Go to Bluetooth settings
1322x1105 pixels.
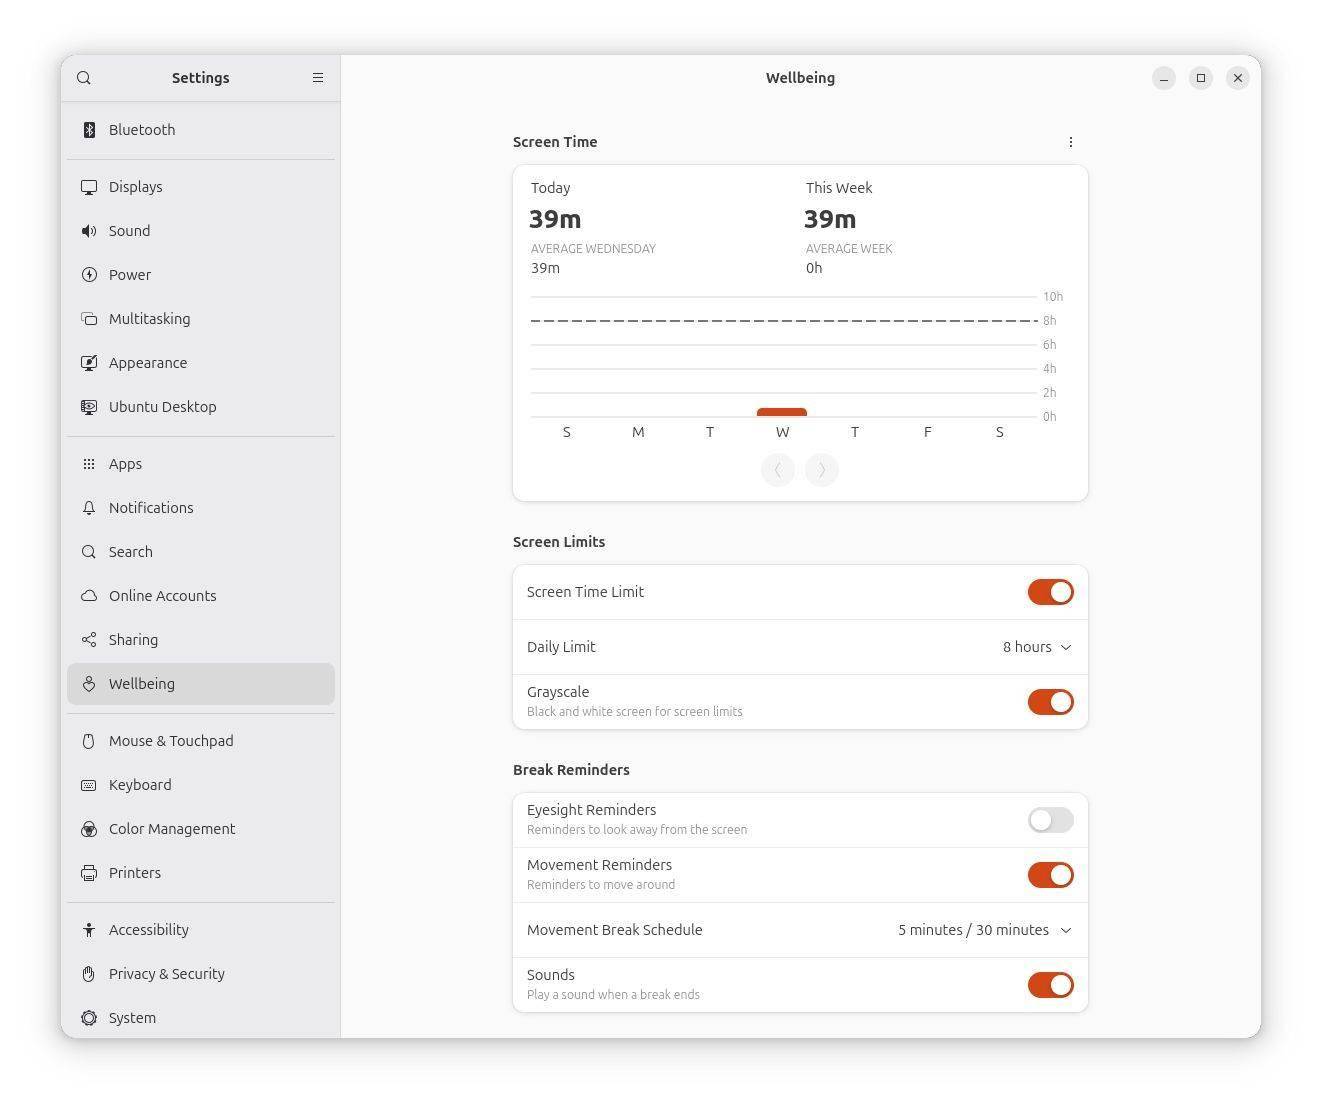(x=201, y=130)
